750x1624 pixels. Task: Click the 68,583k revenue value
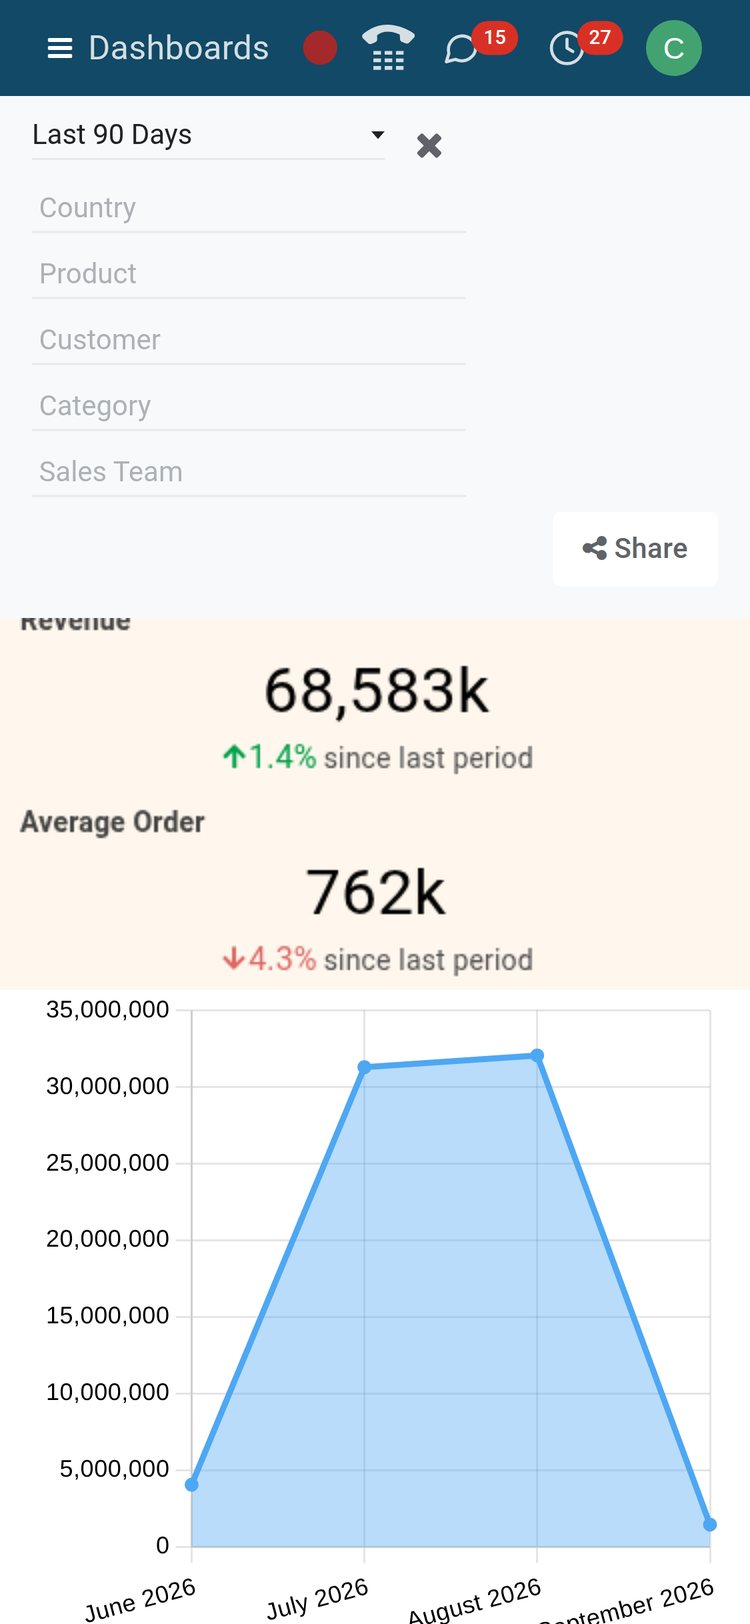pos(376,691)
